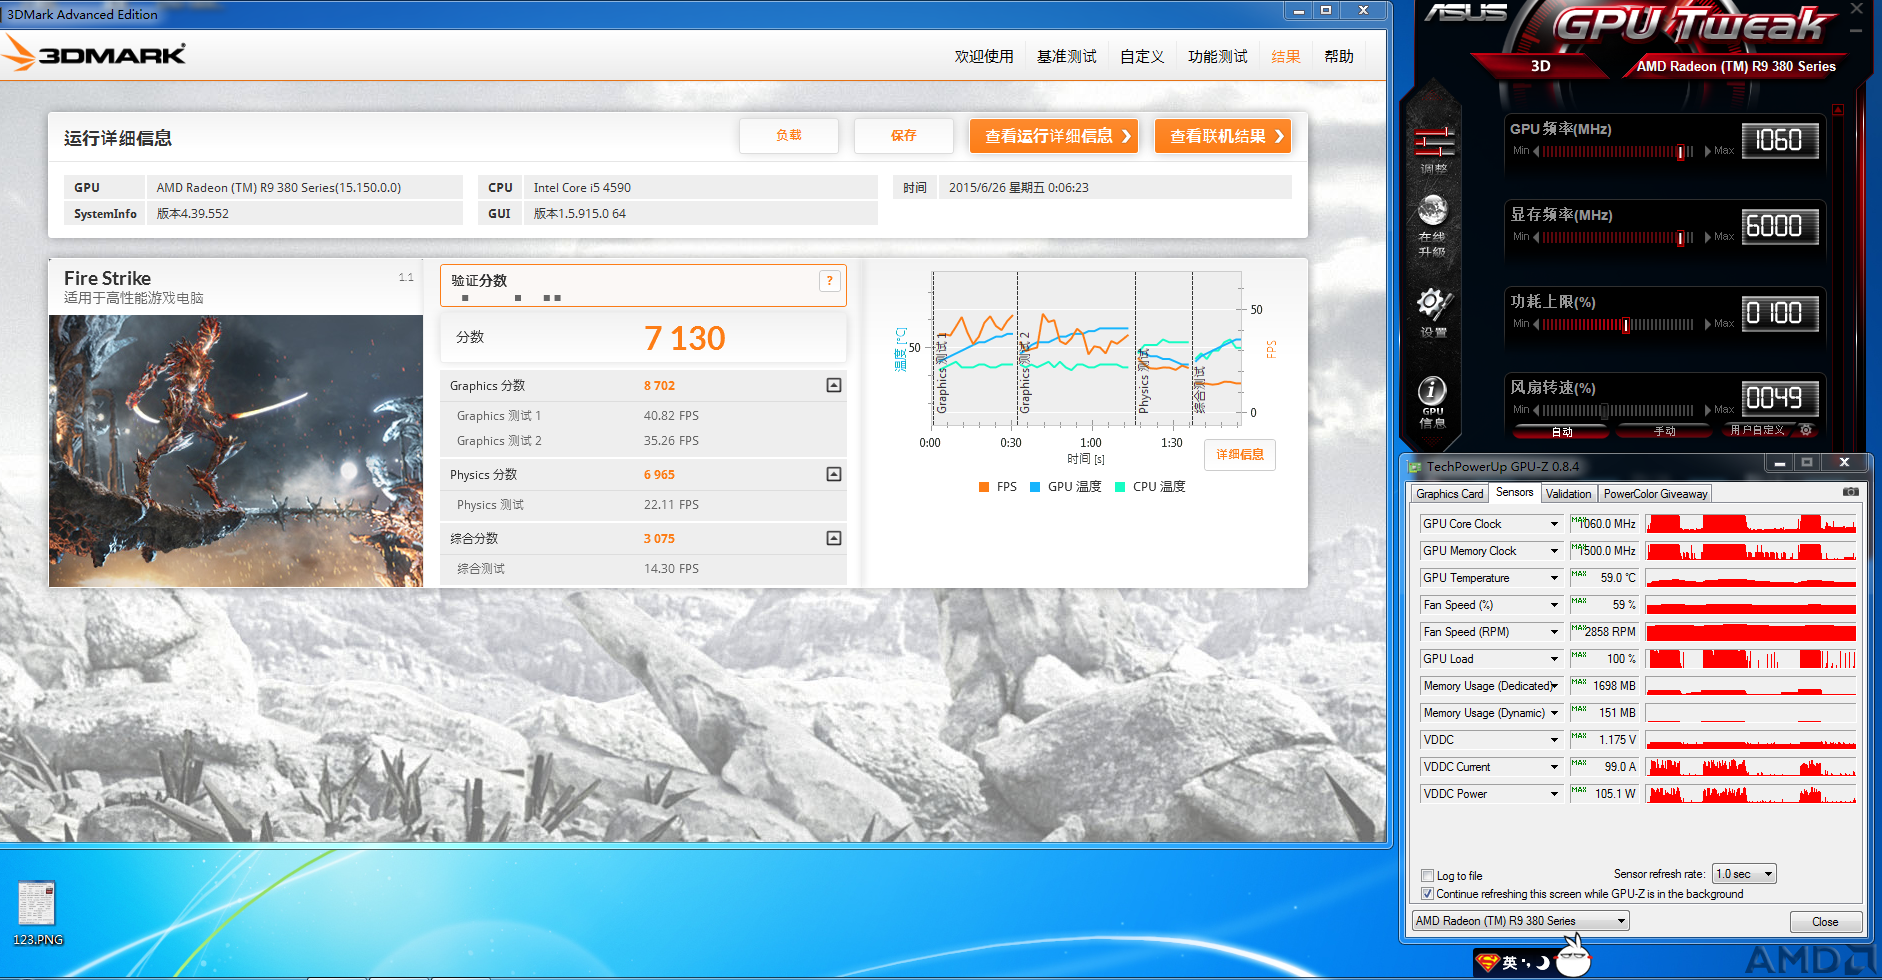
Task: Open the GPU-Z graphics card selector dropdown
Action: click(x=1521, y=921)
